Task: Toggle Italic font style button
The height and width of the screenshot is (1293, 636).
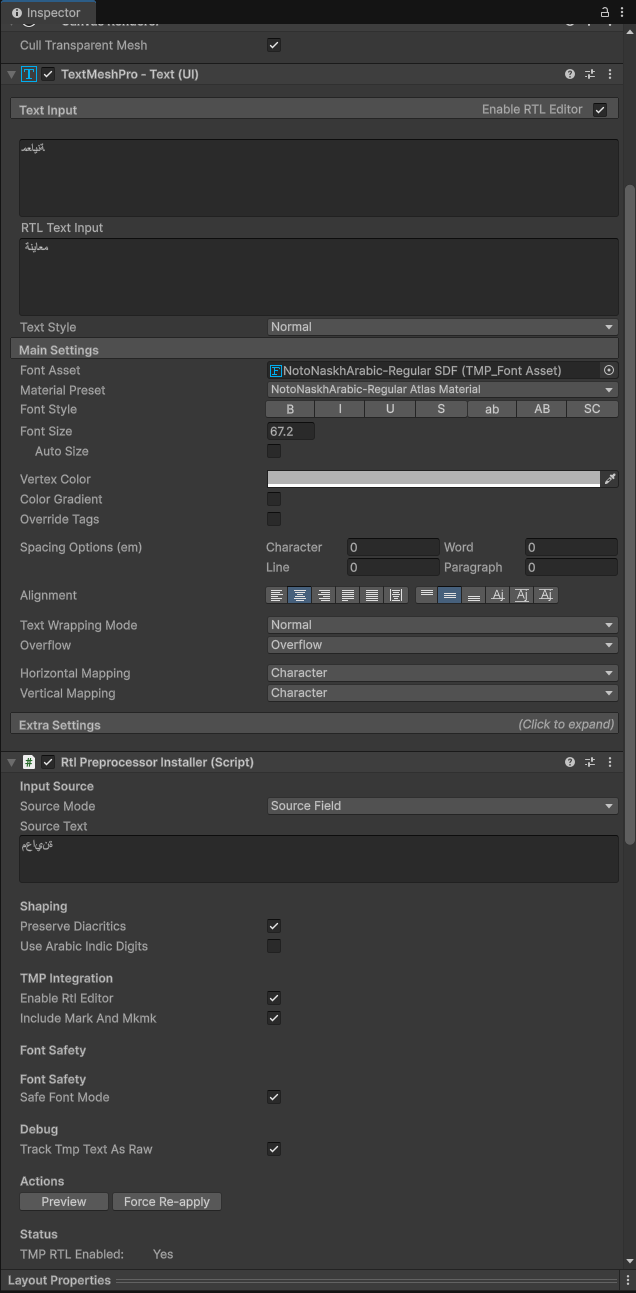Action: pos(340,409)
